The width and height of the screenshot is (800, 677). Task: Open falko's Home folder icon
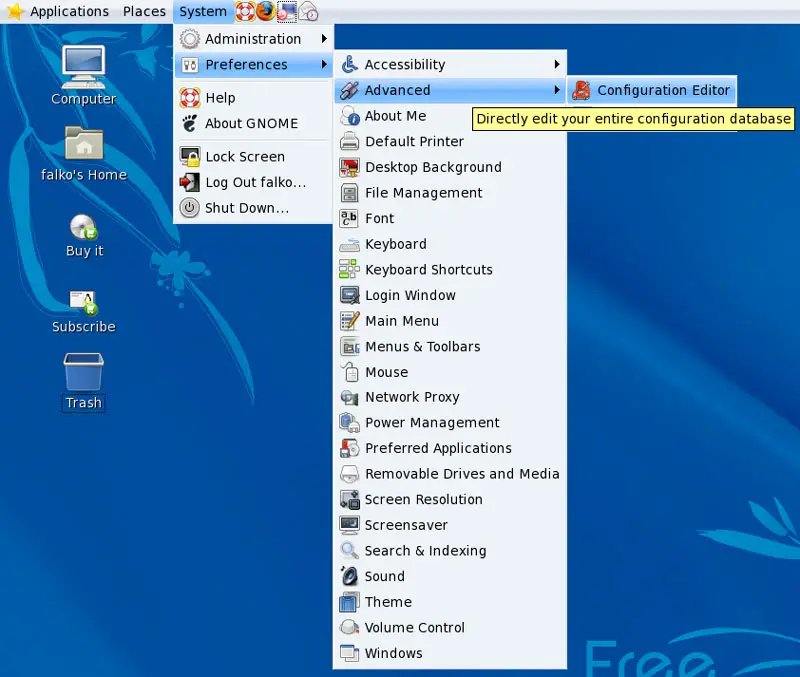click(x=84, y=153)
